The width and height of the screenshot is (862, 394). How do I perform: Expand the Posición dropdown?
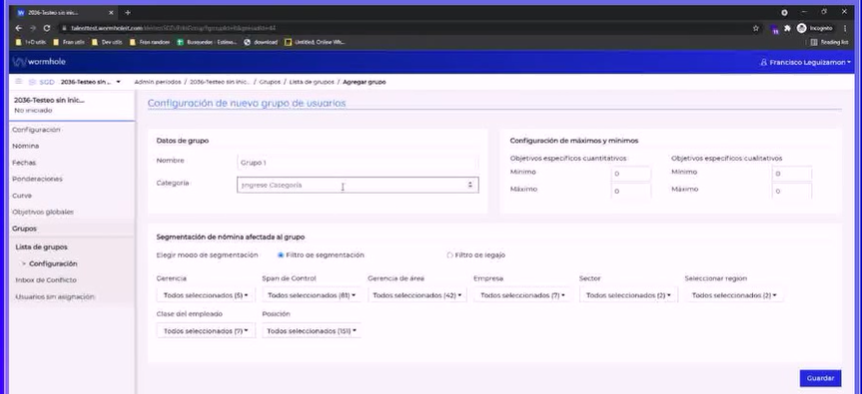pos(311,331)
